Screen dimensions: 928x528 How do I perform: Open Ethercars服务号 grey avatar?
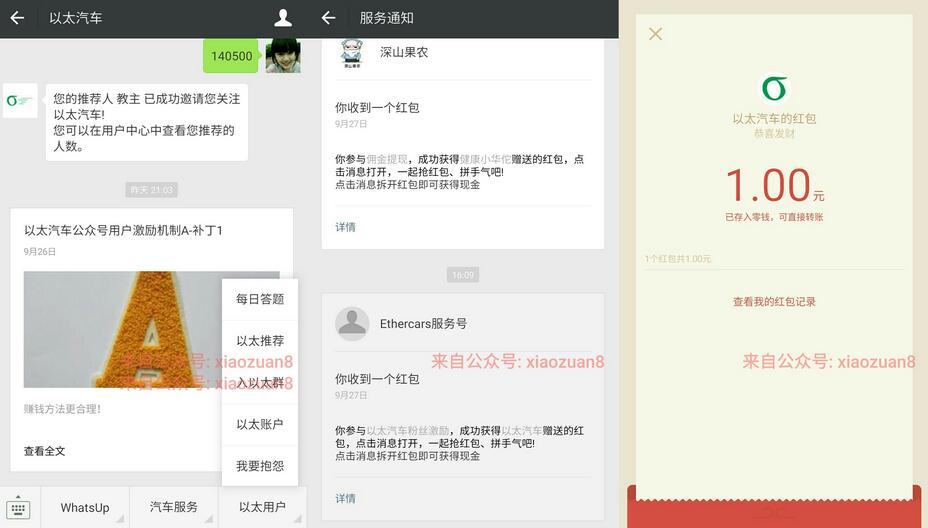coord(352,324)
